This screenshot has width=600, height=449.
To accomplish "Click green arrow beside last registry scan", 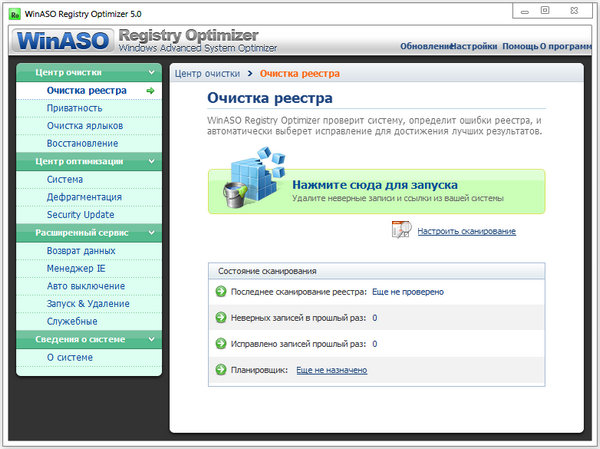I will click(221, 292).
